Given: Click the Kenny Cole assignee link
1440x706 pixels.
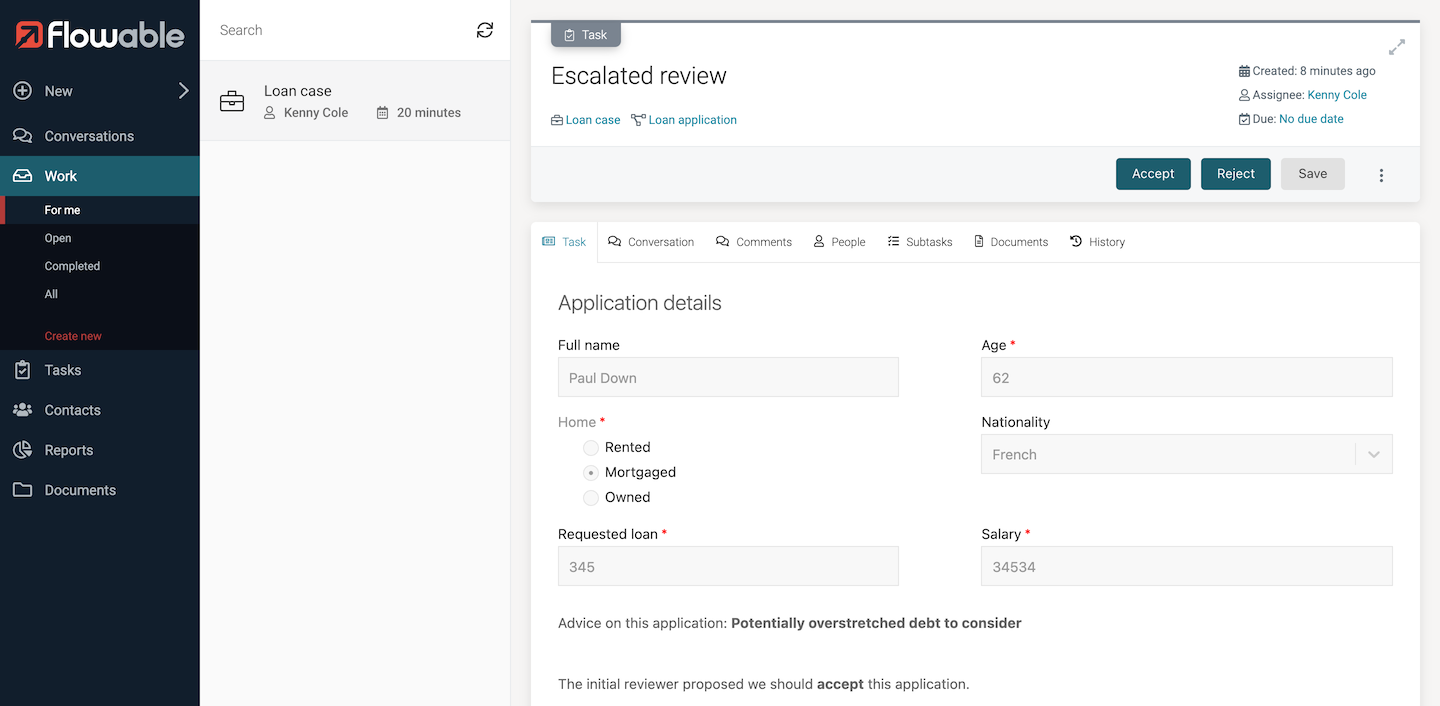Looking at the screenshot, I should click(x=1337, y=95).
